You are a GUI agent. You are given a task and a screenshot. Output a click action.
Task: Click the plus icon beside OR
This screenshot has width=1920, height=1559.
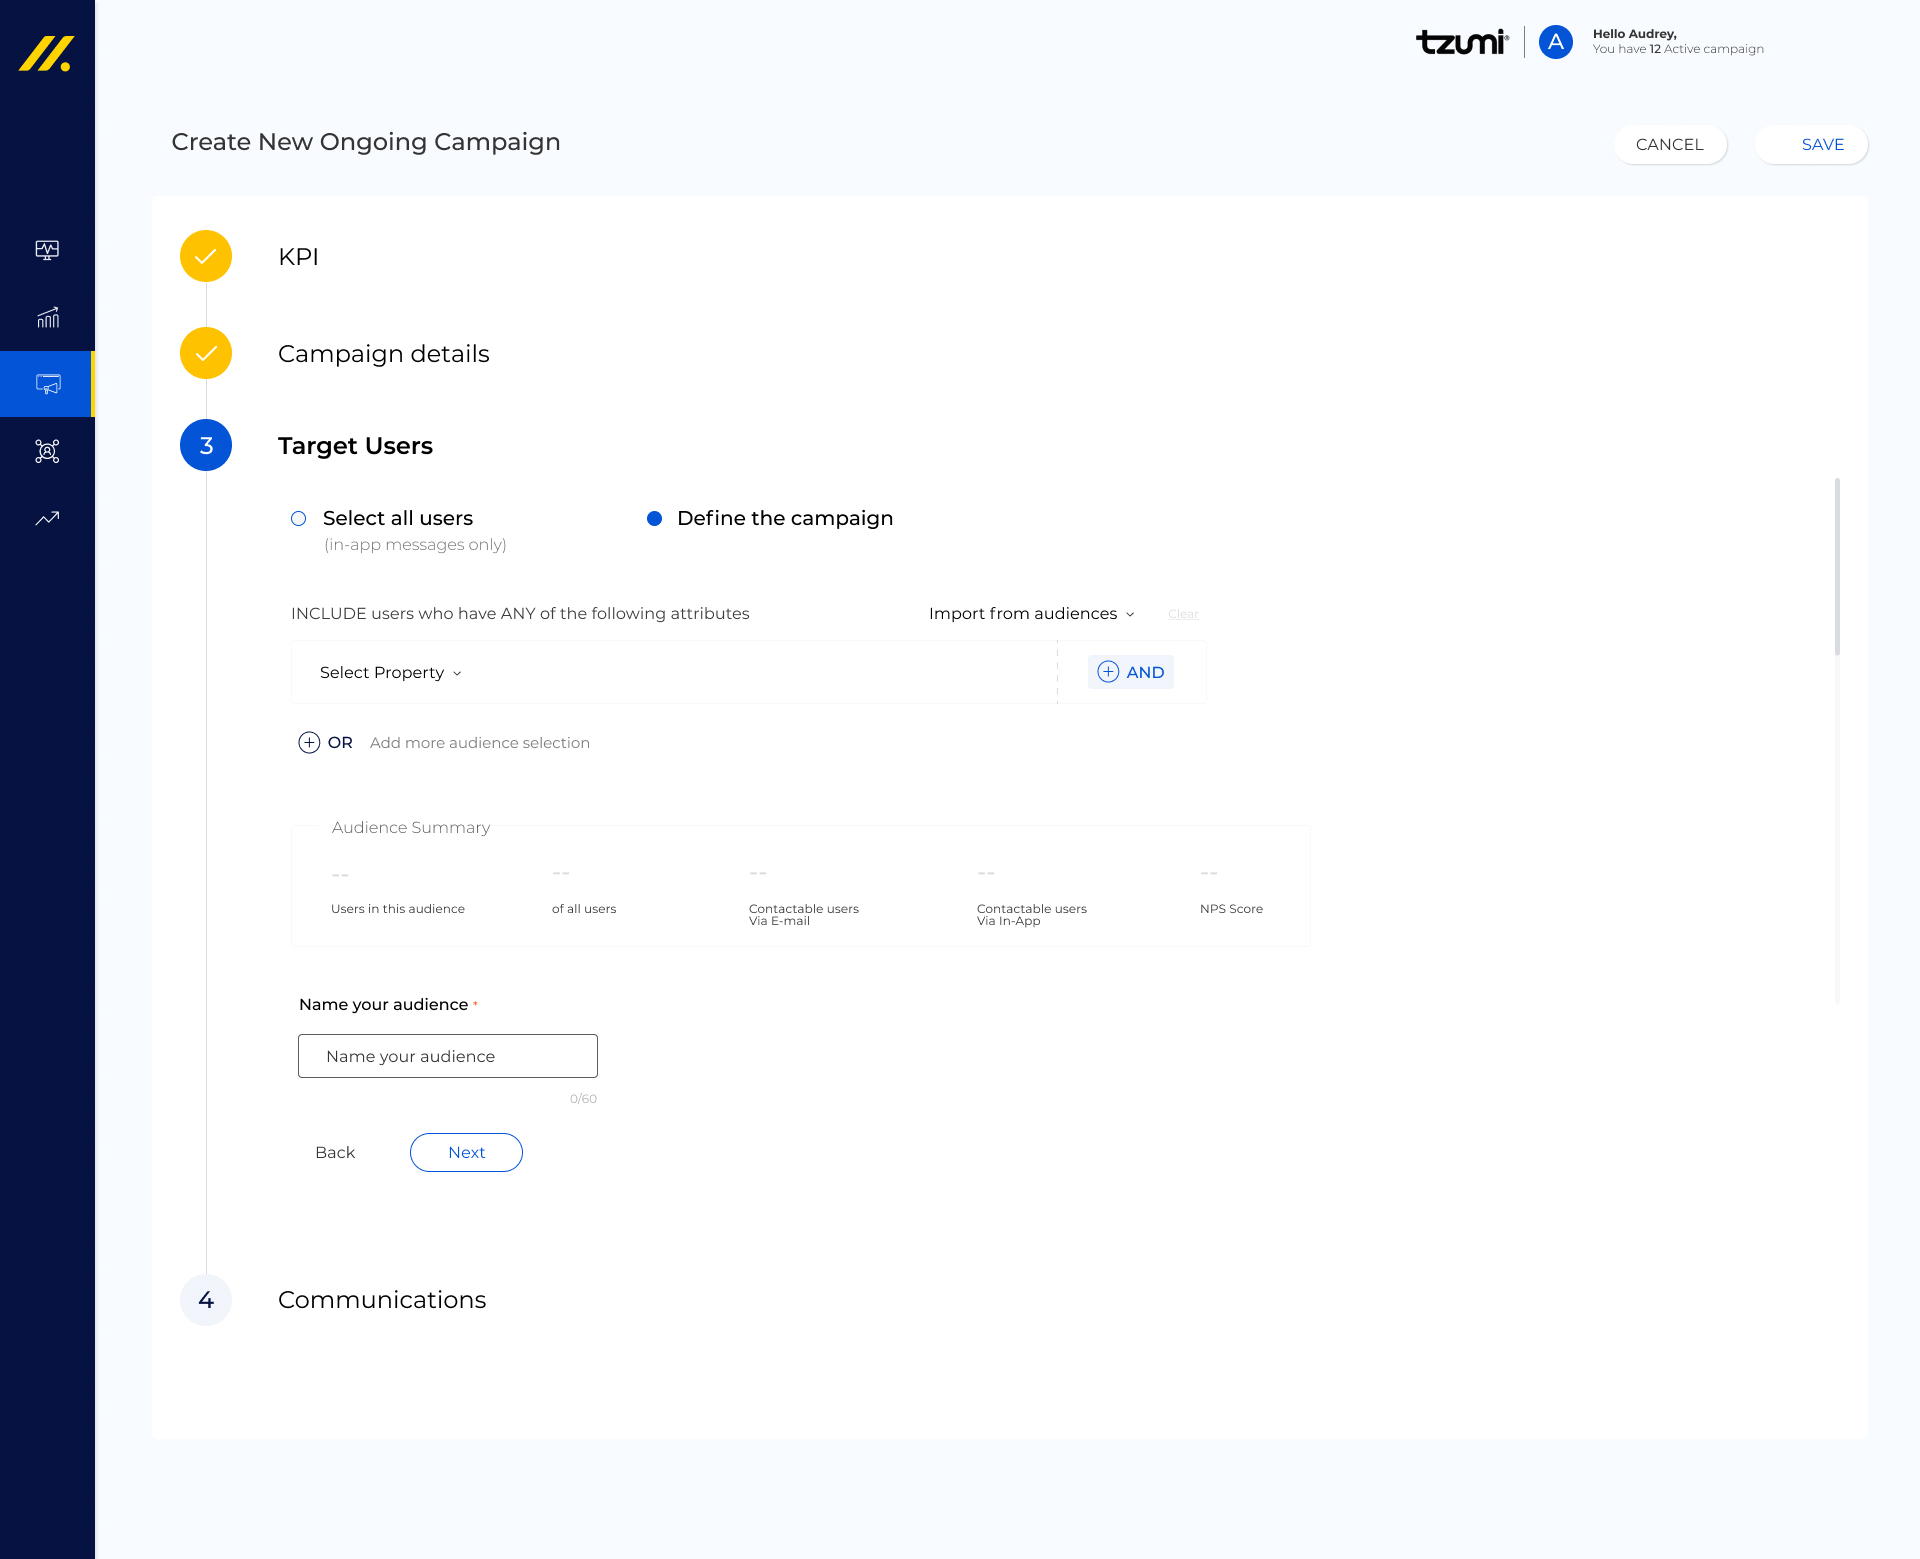coord(309,742)
